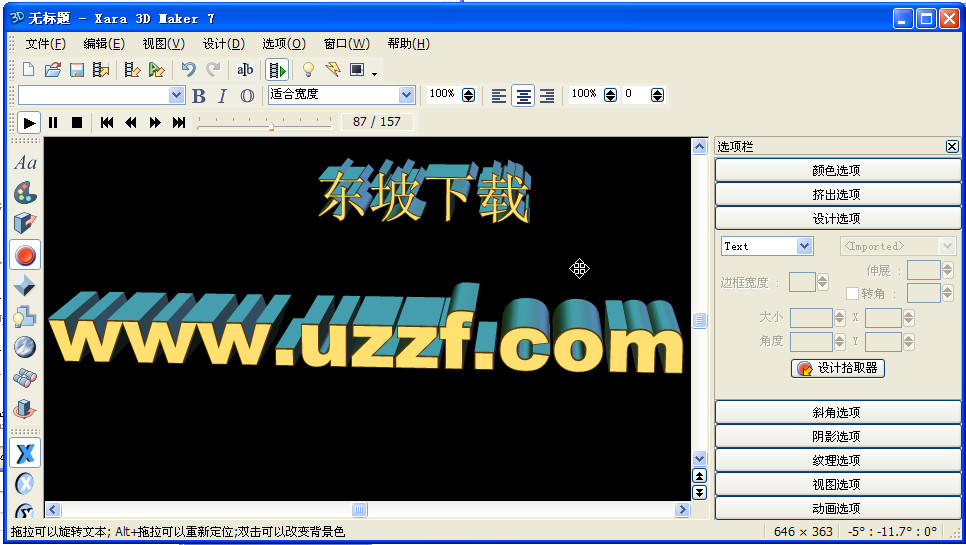Click the black square display icon
Screen dimensions: 966x545
357,70
